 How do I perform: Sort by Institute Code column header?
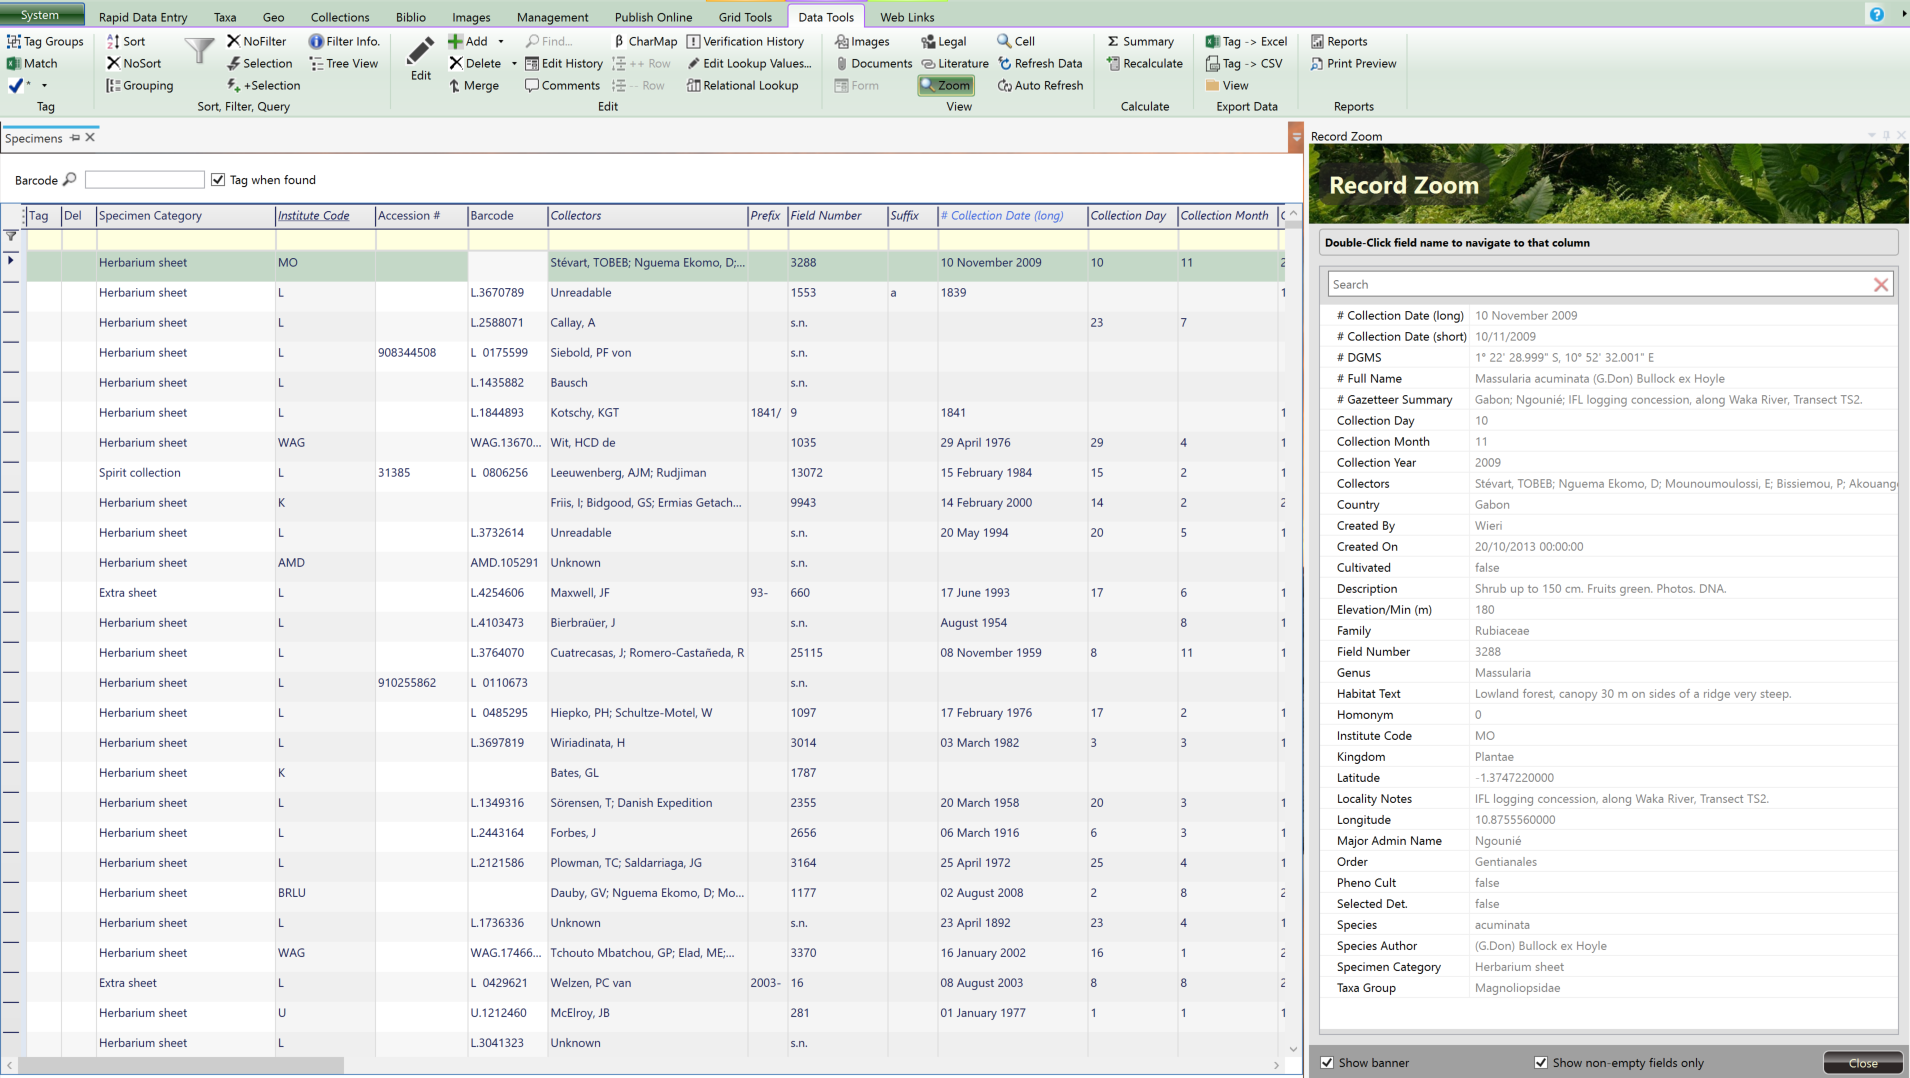coord(325,215)
